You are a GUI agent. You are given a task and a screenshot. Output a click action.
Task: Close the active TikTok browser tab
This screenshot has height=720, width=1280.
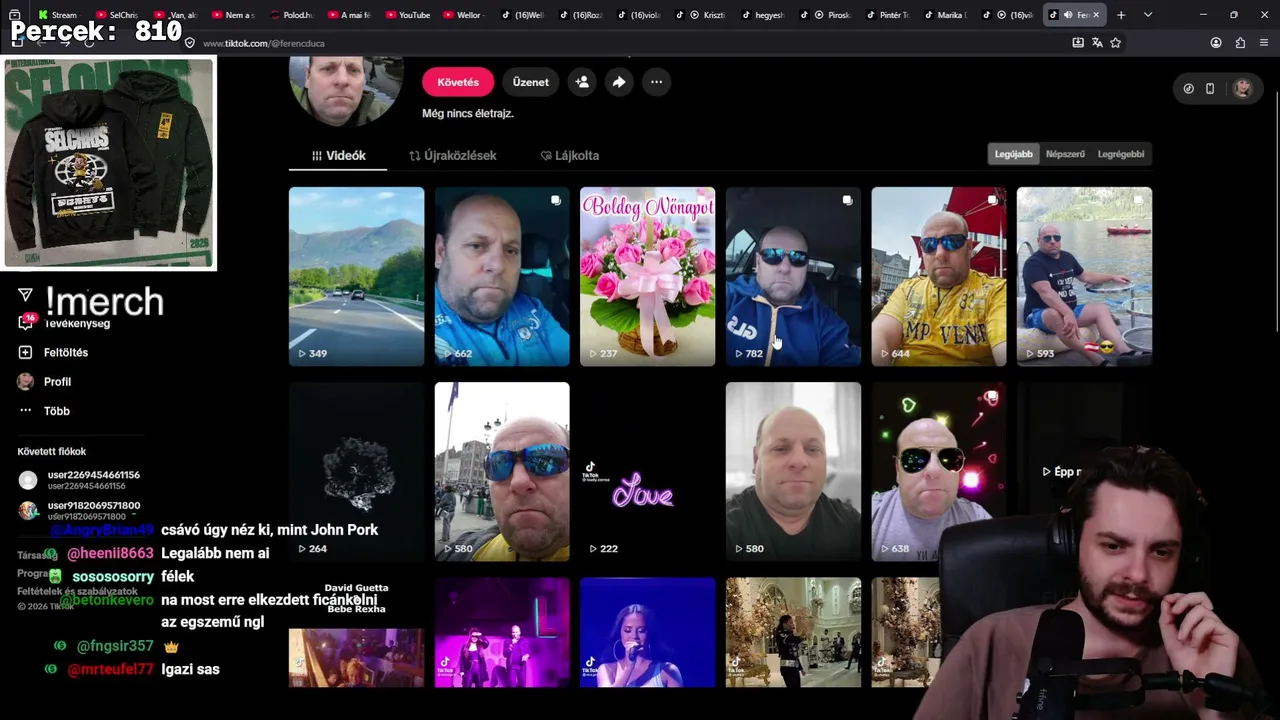point(1096,15)
